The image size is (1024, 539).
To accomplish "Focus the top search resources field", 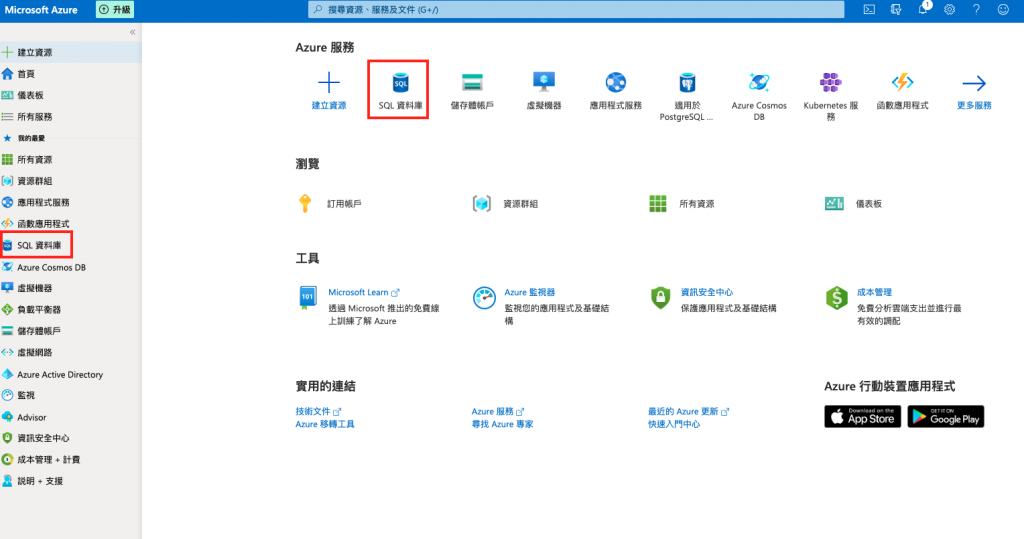I will click(576, 10).
